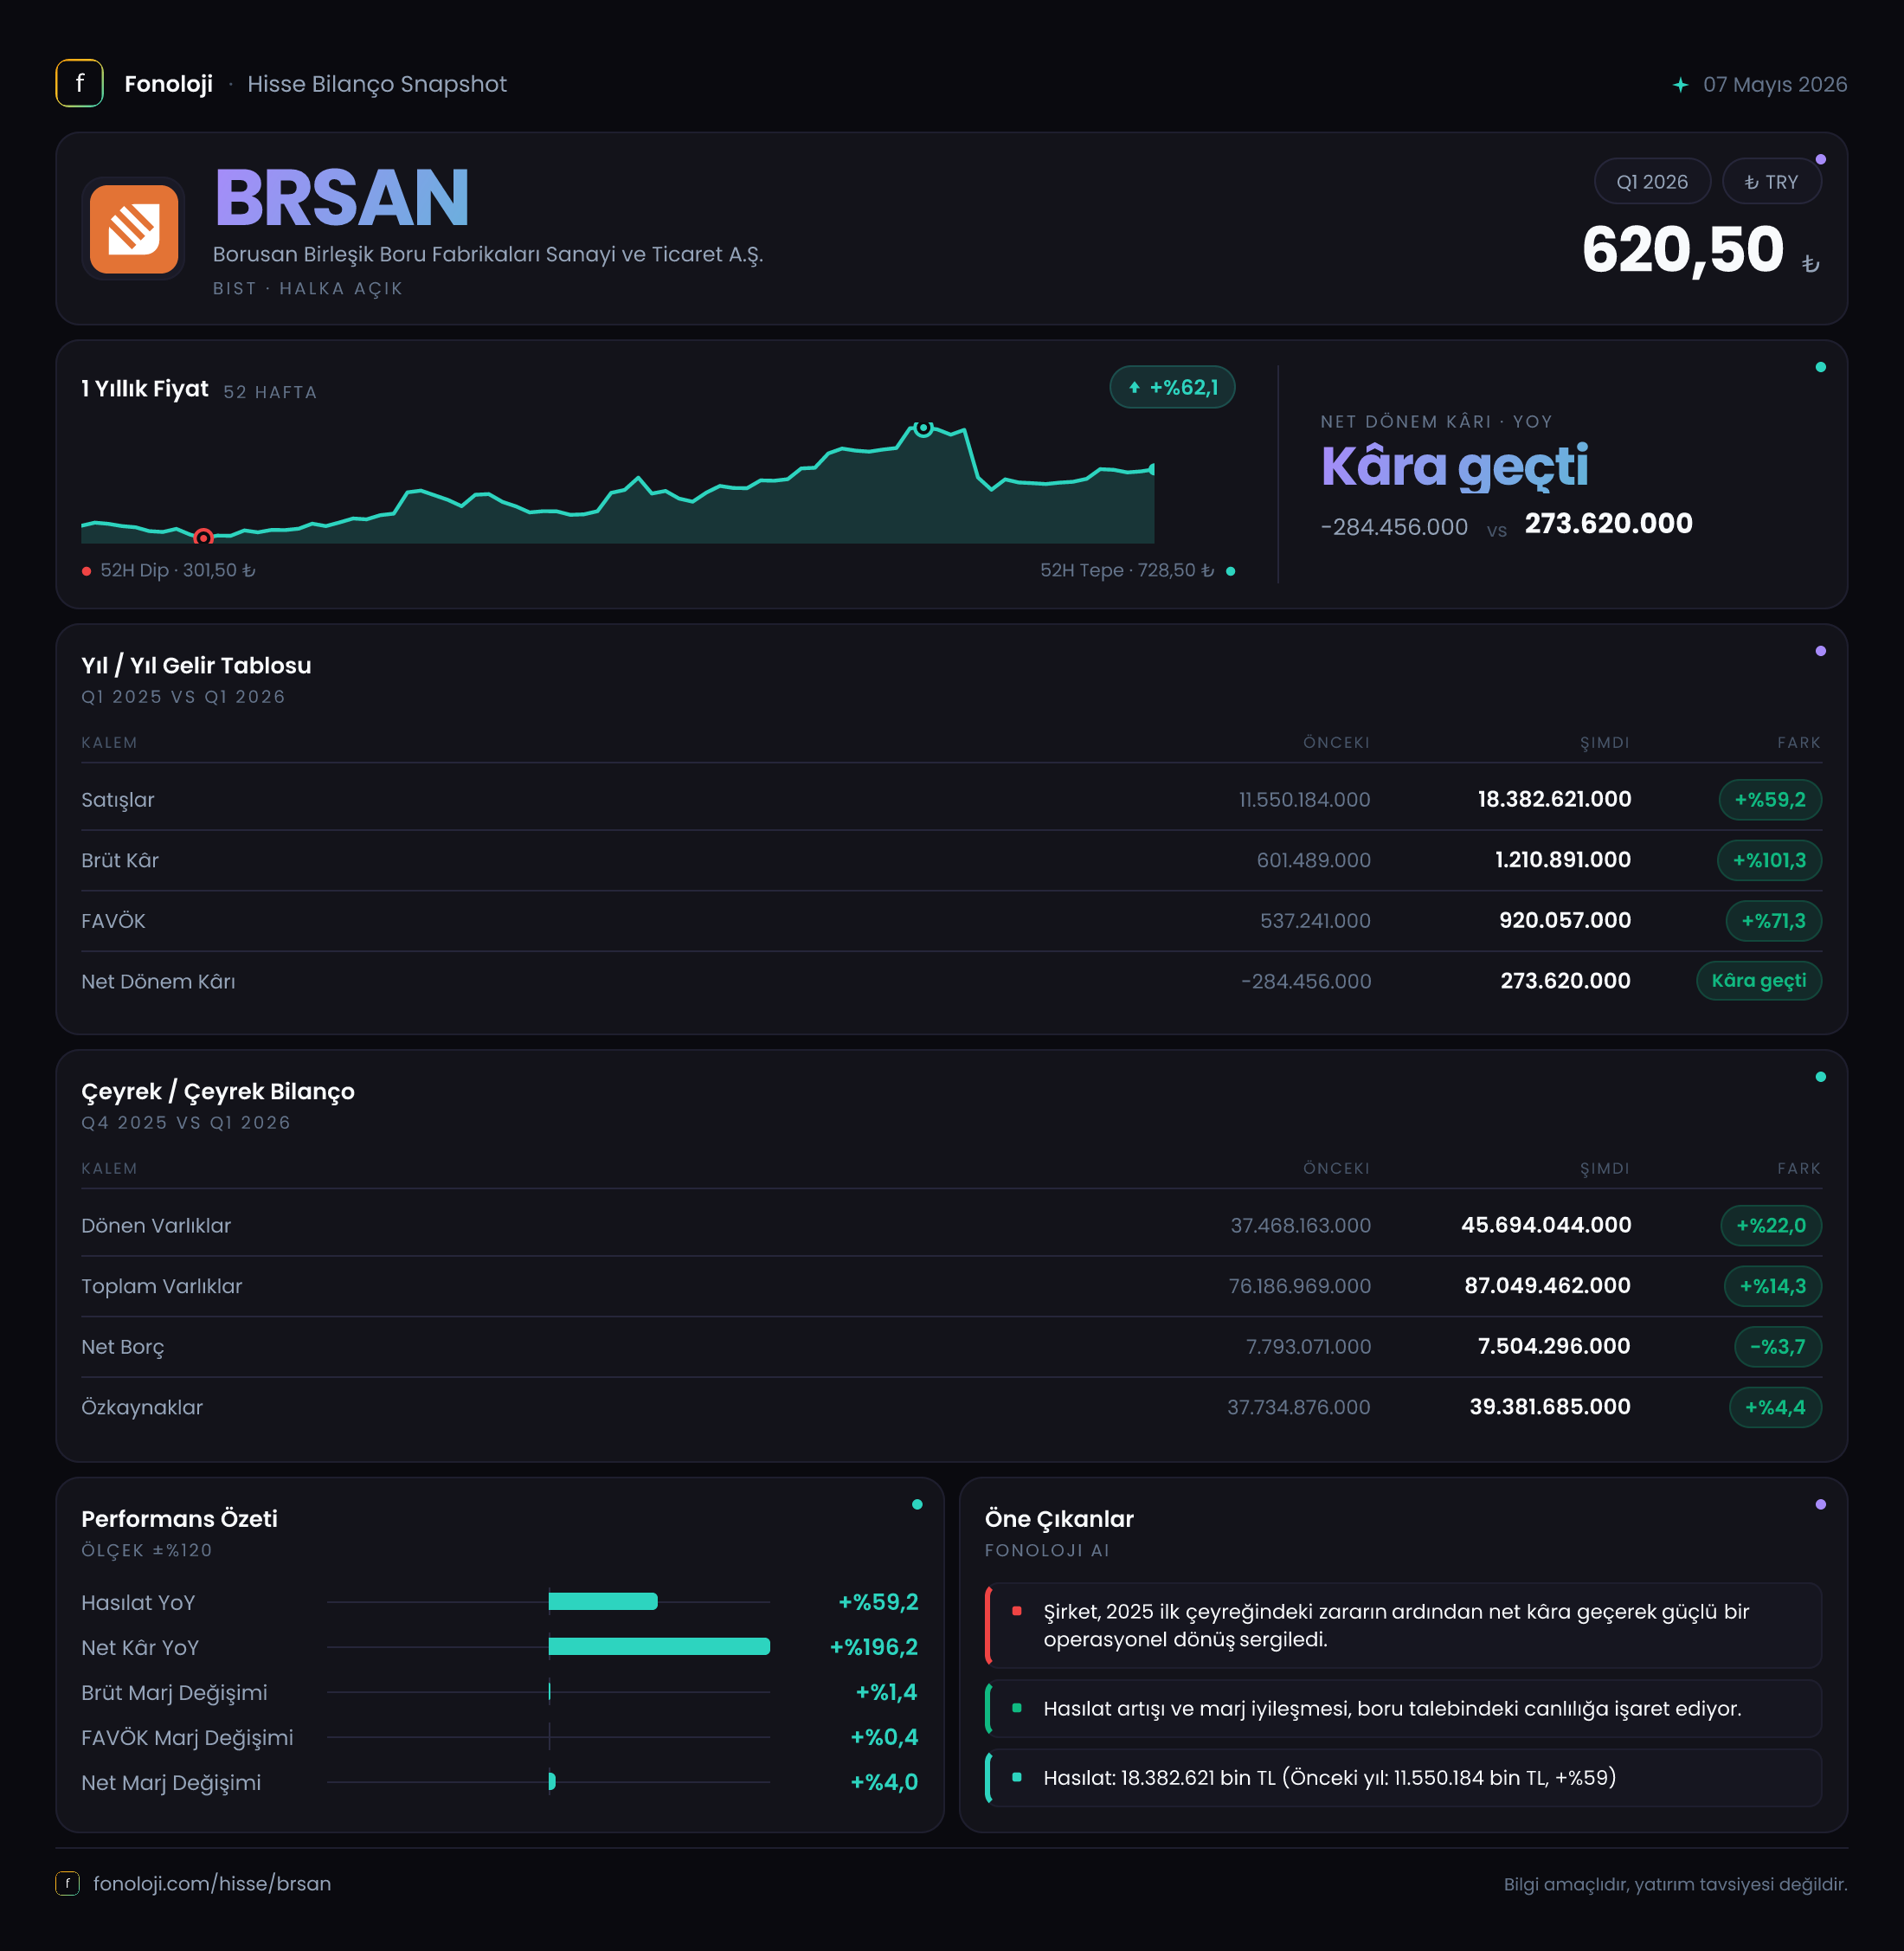Click the 1 Yıllık Fiyat chart title

point(145,389)
